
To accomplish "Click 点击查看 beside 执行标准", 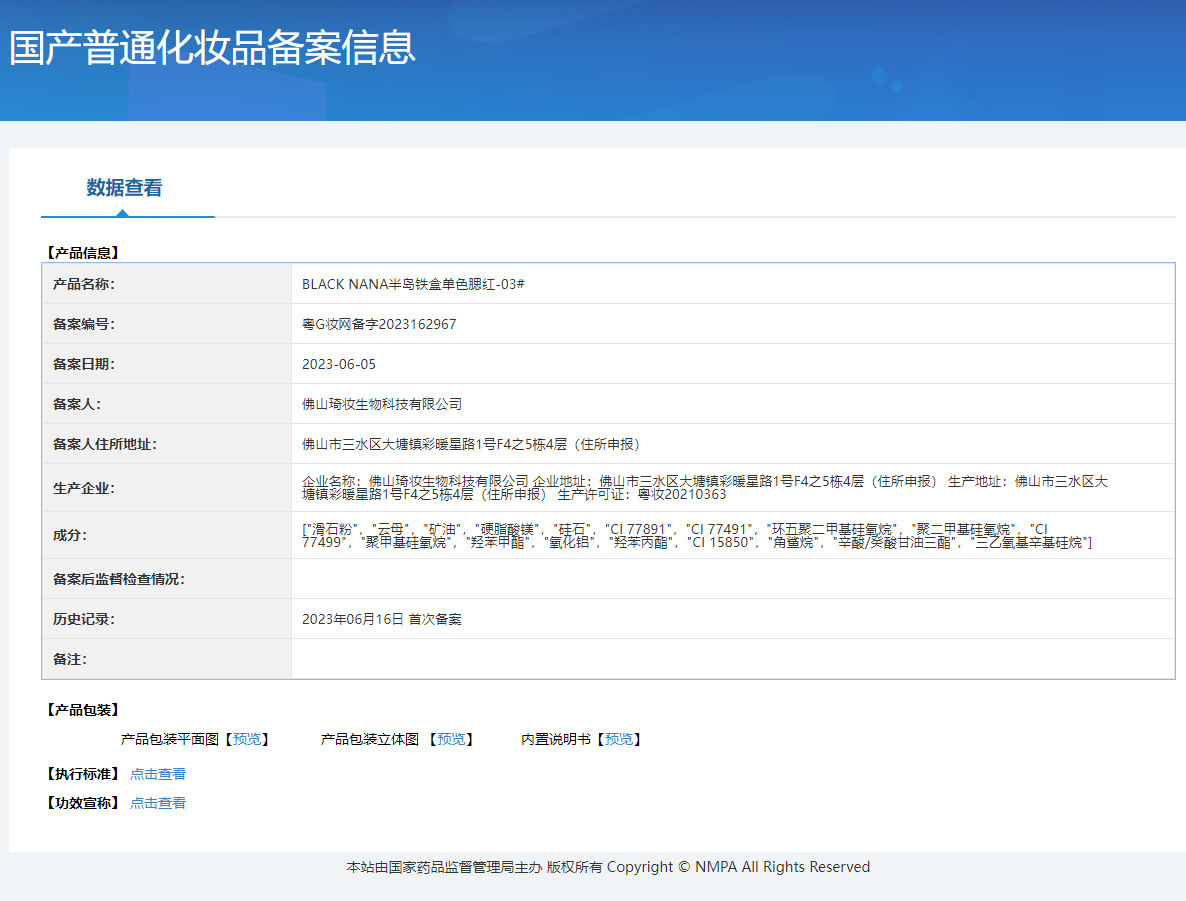I will (158, 774).
